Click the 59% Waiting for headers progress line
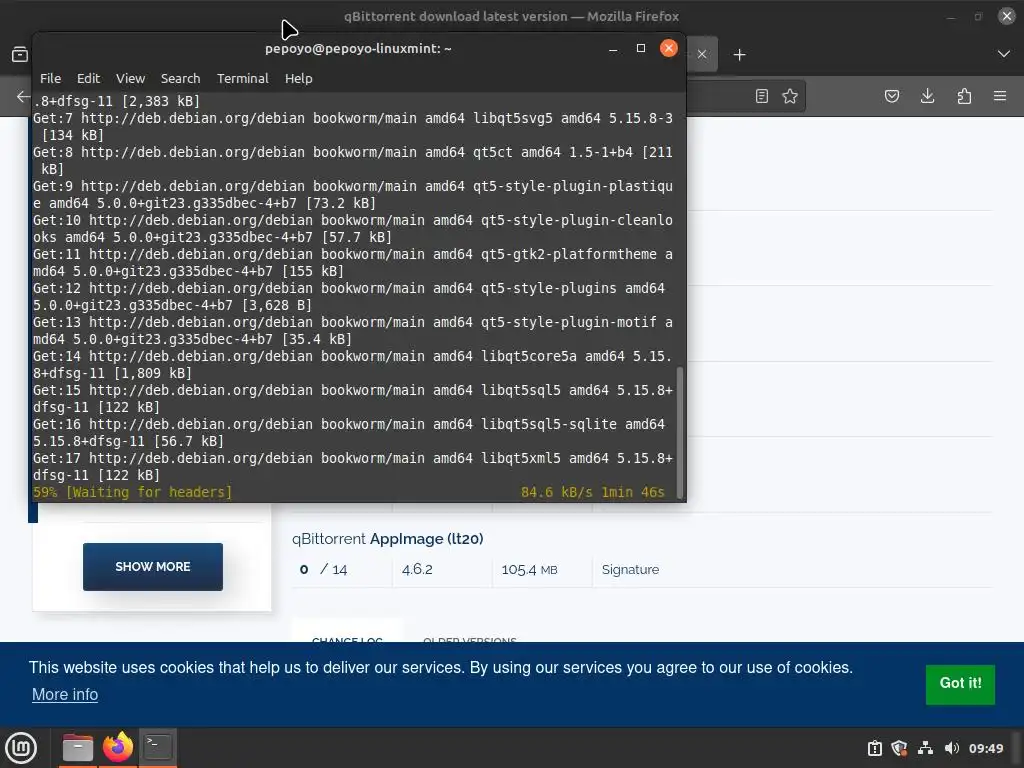This screenshot has height=768, width=1024. [x=133, y=492]
